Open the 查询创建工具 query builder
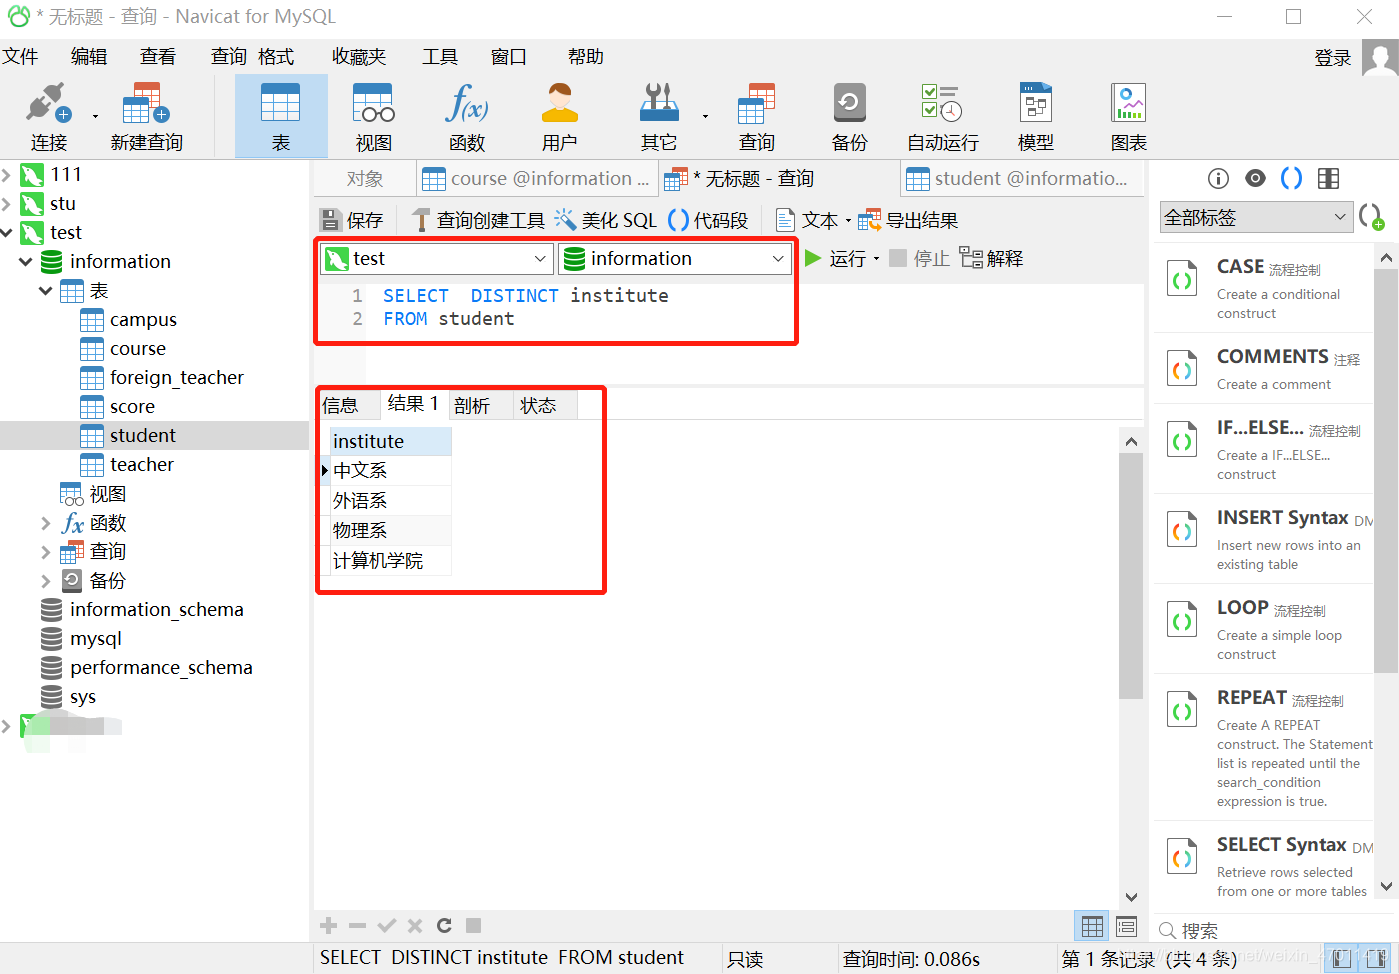 point(478,221)
